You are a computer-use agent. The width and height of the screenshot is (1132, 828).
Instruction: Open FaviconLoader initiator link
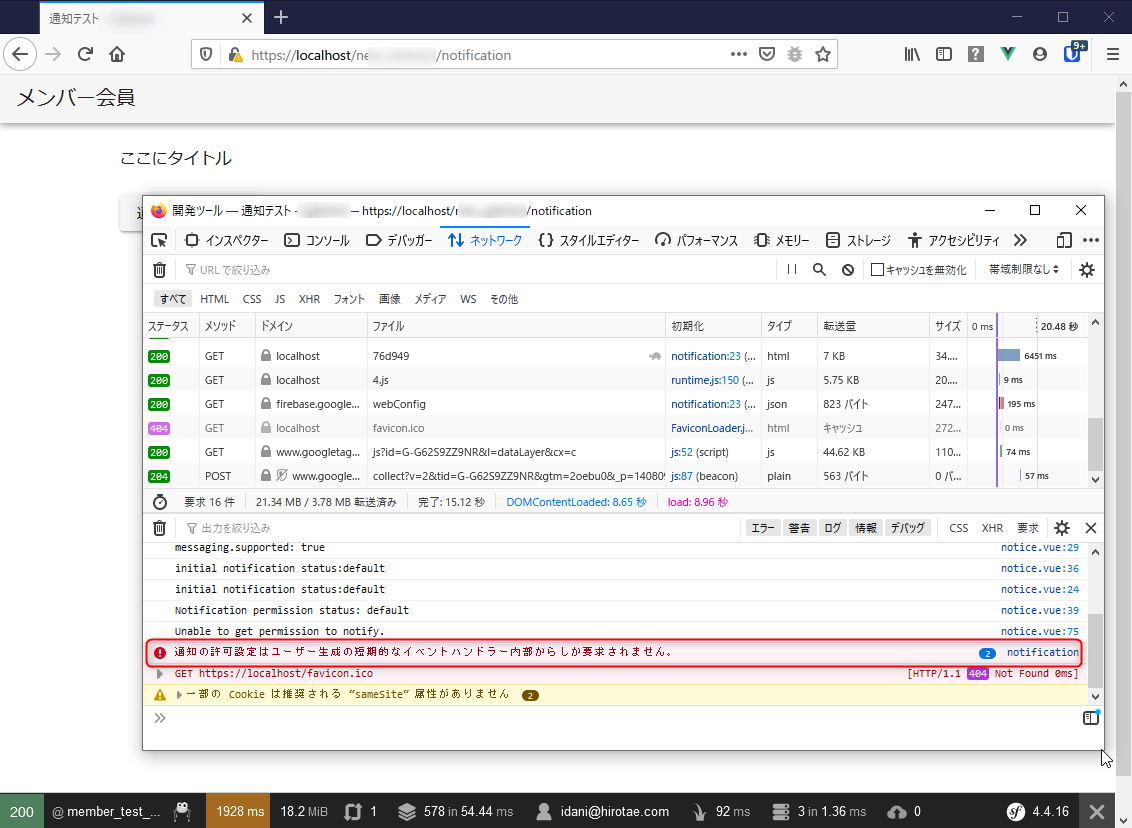click(712, 428)
